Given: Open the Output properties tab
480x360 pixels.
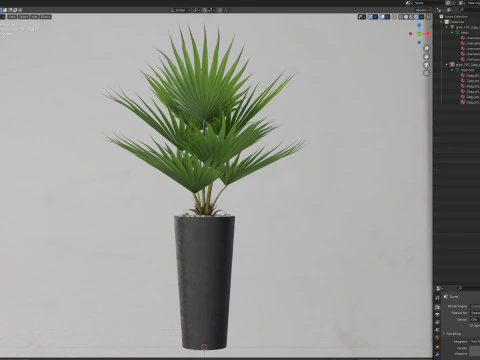Looking at the screenshot, I should point(437,315).
